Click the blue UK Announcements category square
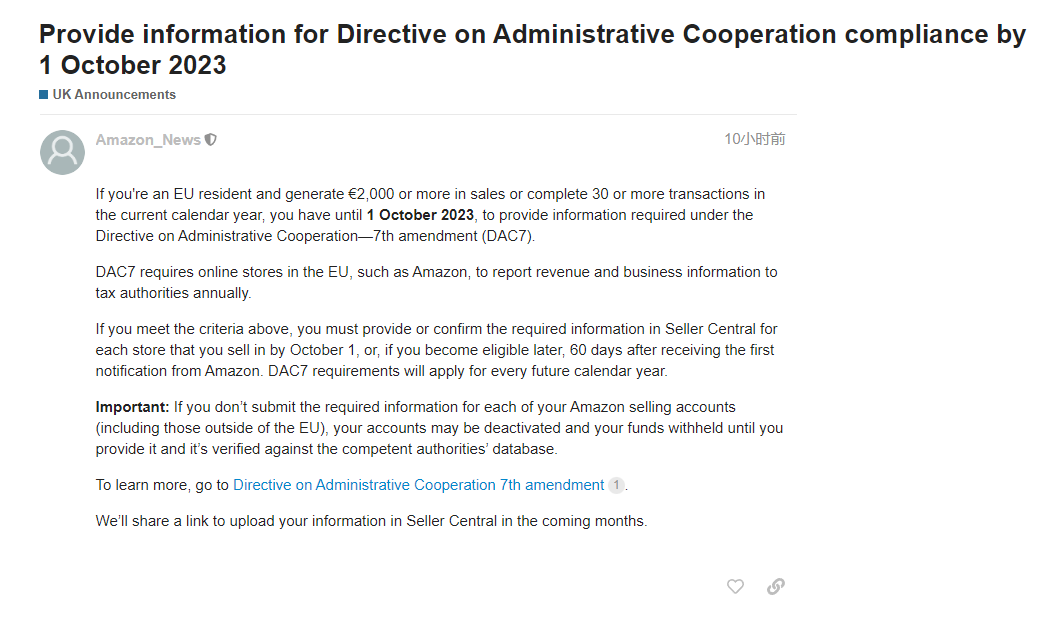The image size is (1049, 620). [43, 94]
